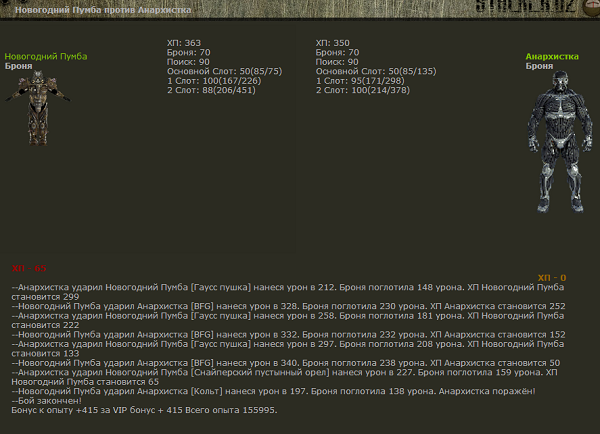
Task: Click the orange ХП - 0 indicator
Action: coord(551,278)
